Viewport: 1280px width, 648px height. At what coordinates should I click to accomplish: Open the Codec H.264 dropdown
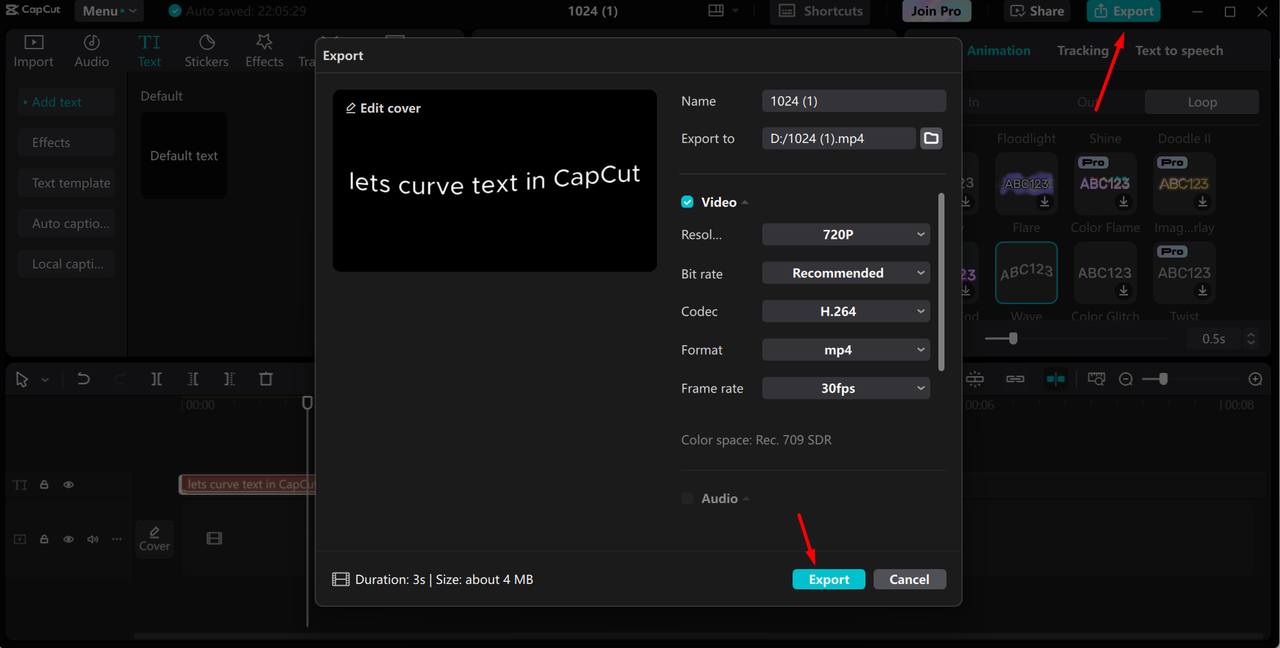point(846,311)
